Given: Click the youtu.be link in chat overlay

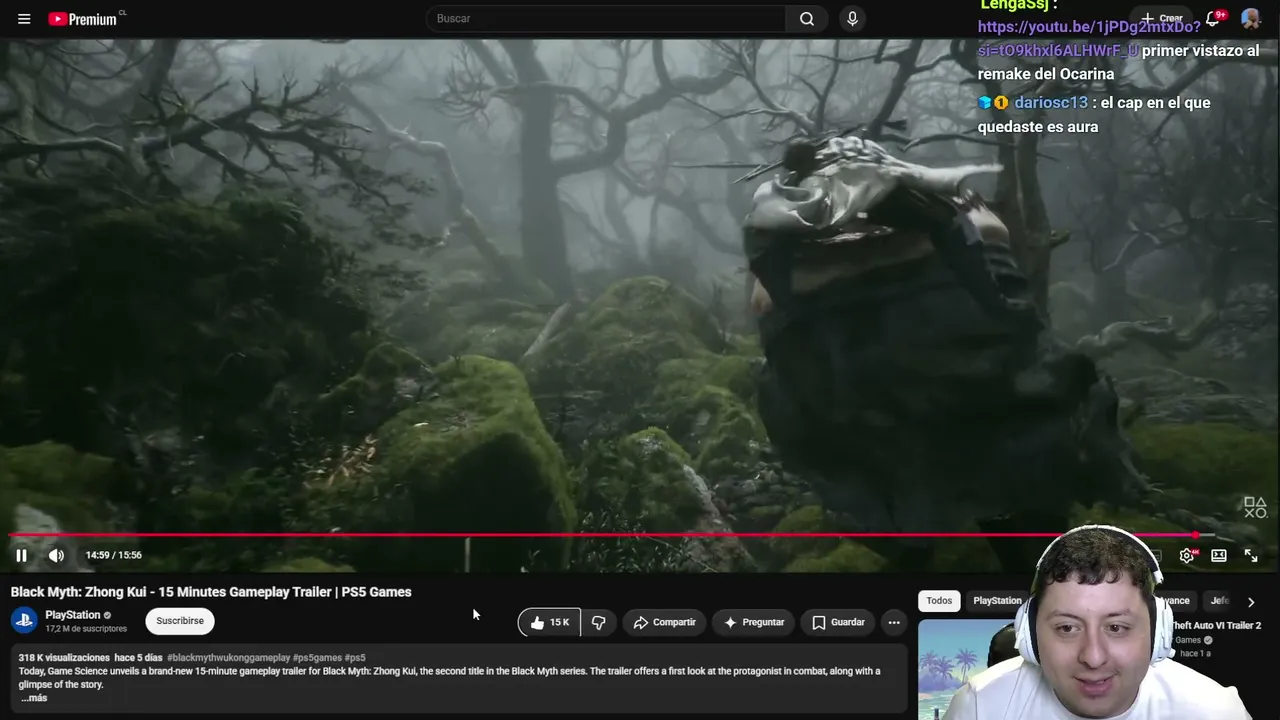Looking at the screenshot, I should click(1089, 39).
